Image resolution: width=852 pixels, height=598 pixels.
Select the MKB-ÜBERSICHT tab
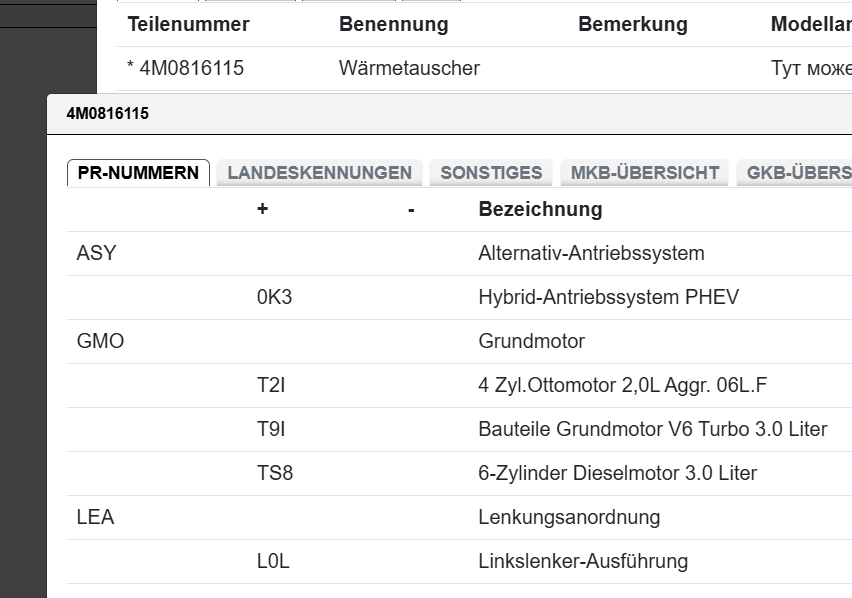click(x=641, y=172)
